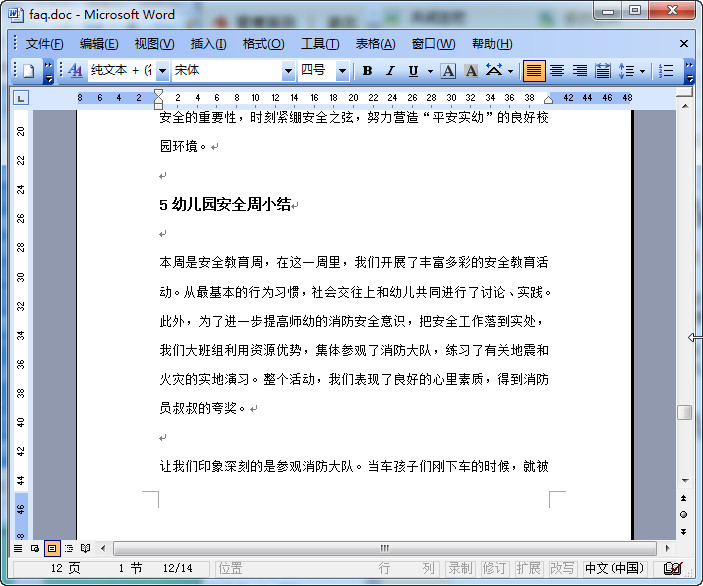
Task: Click horizontal scroll left arrow
Action: tap(104, 548)
